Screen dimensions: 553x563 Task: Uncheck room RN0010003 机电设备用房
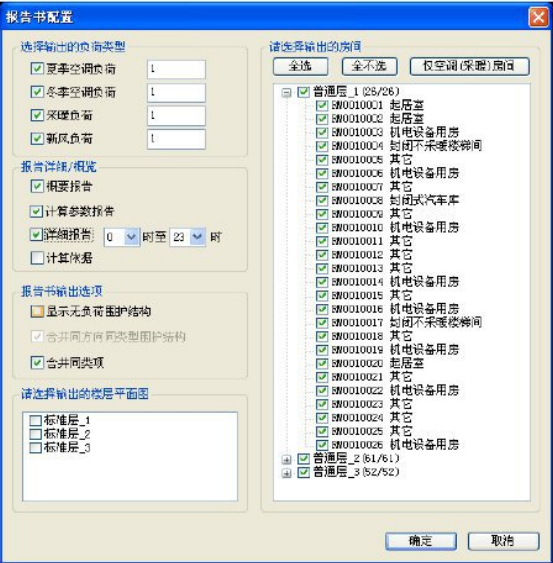[322, 132]
